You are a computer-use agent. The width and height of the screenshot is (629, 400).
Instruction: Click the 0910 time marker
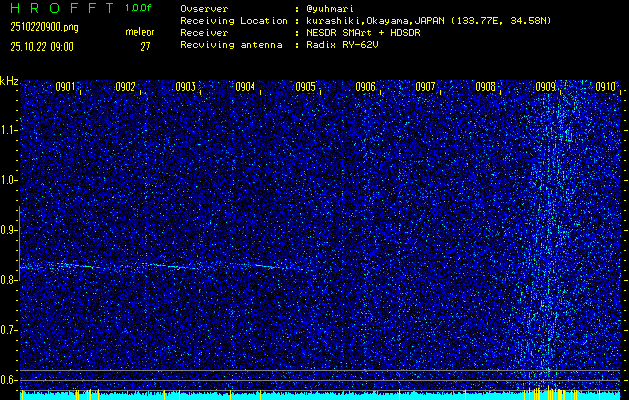tap(606, 87)
